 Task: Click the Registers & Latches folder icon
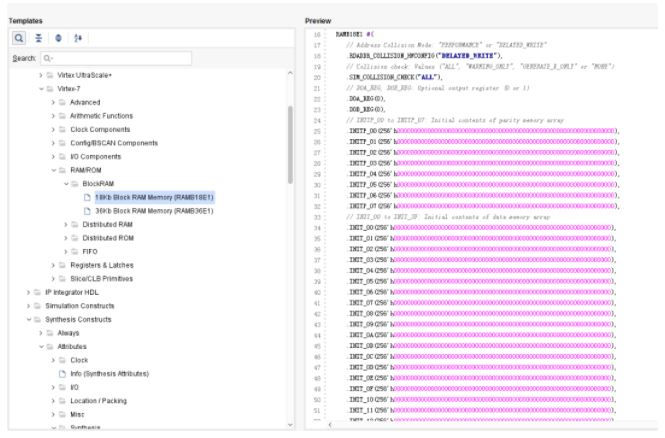(62, 265)
